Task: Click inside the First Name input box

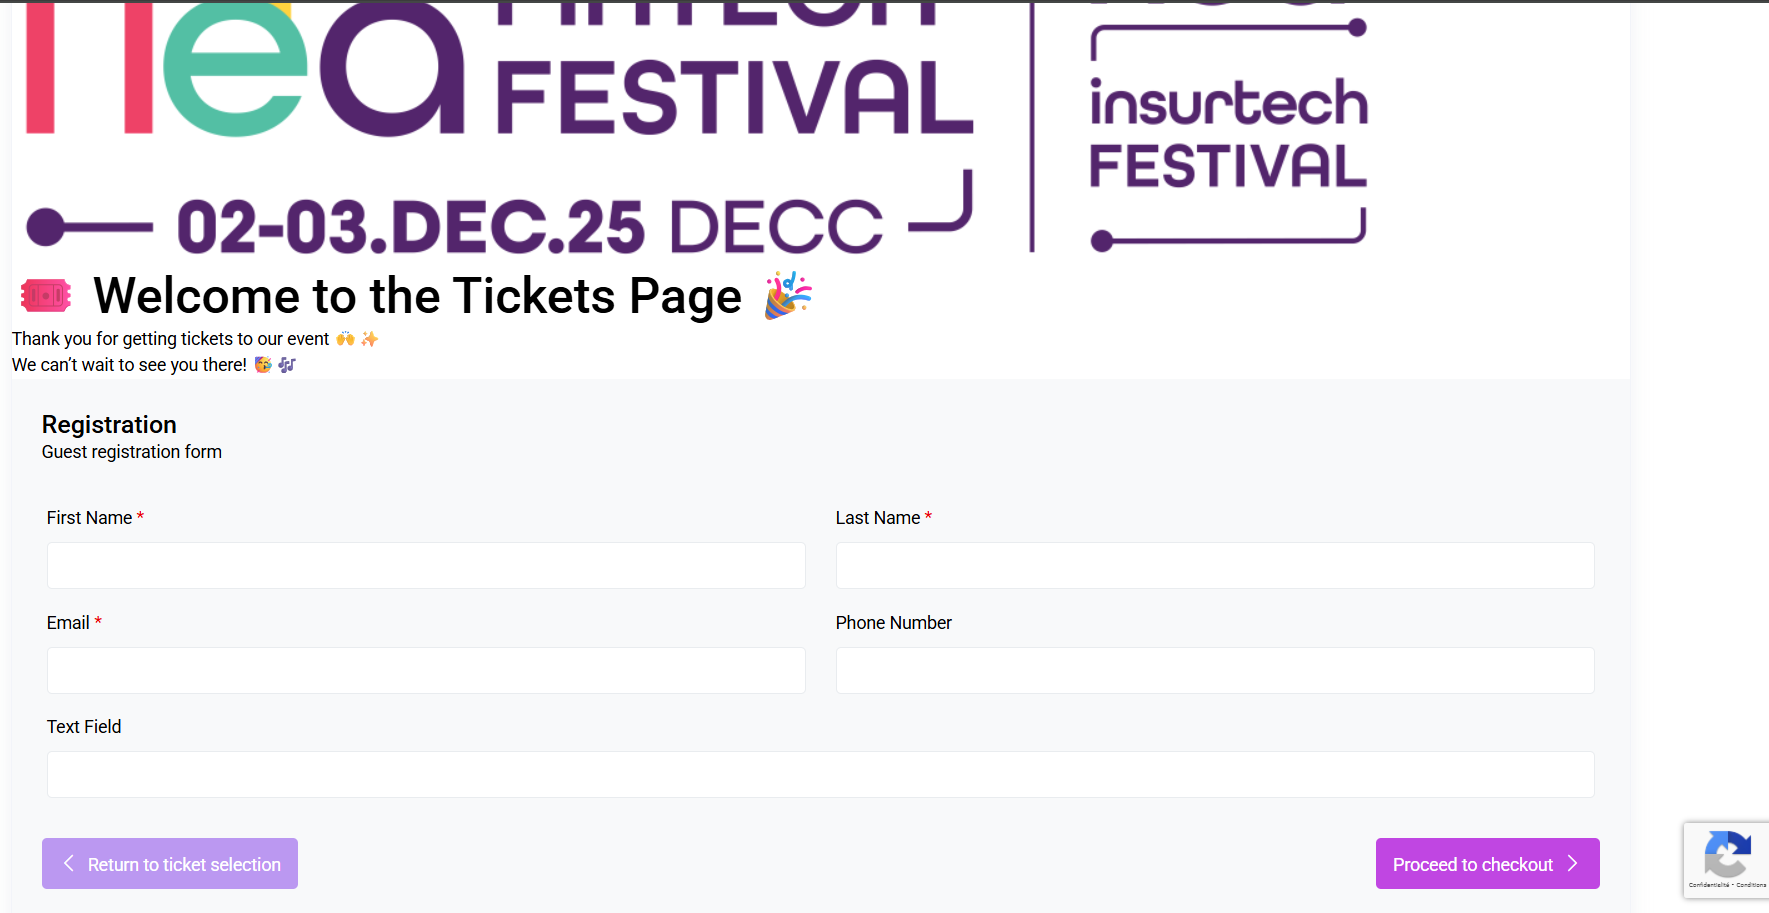Action: click(x=425, y=565)
